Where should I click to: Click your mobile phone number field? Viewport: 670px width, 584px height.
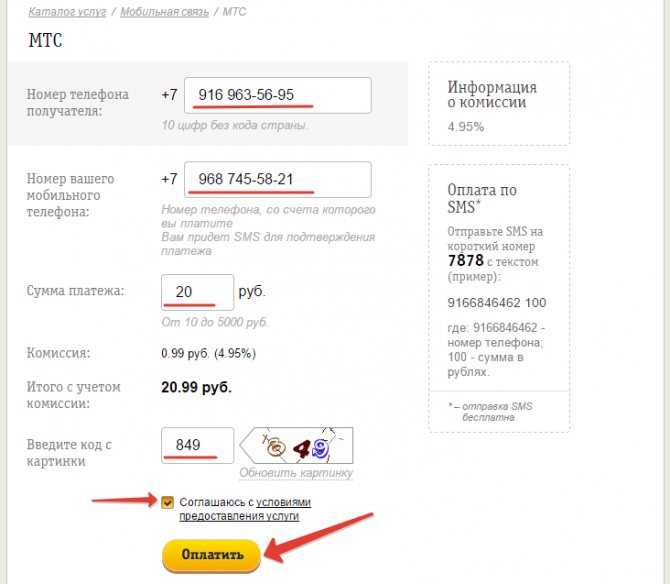coord(278,179)
